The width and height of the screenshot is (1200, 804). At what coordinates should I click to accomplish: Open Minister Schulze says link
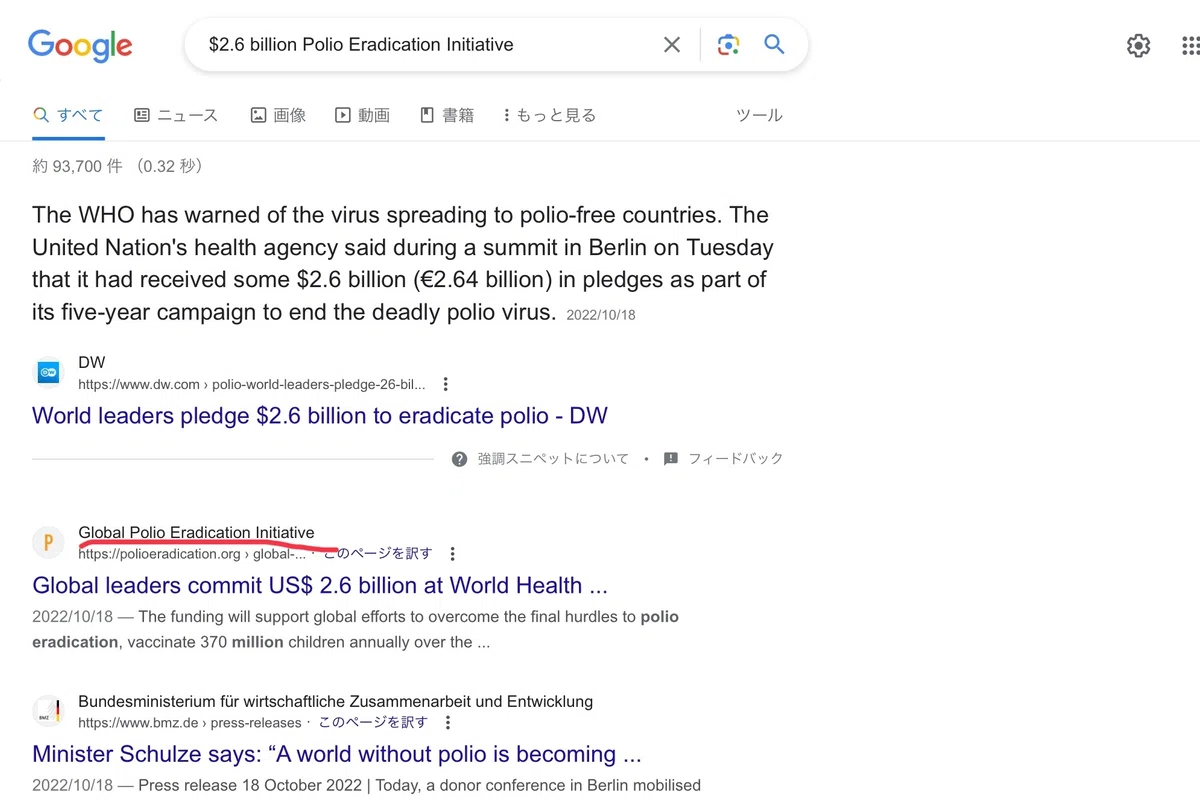[337, 754]
